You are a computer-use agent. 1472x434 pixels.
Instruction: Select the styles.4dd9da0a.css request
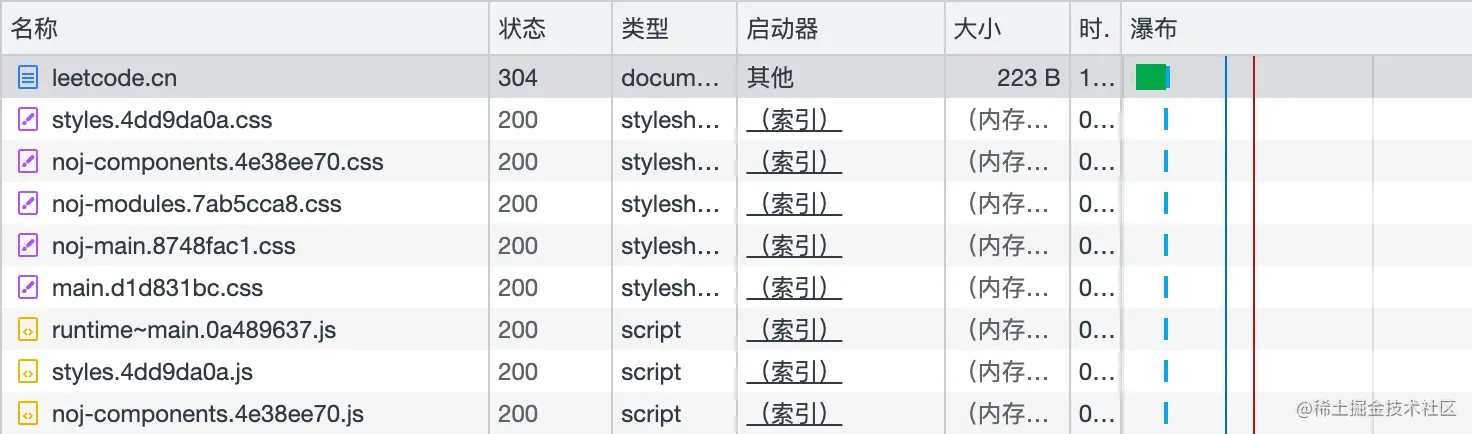[736, 119]
